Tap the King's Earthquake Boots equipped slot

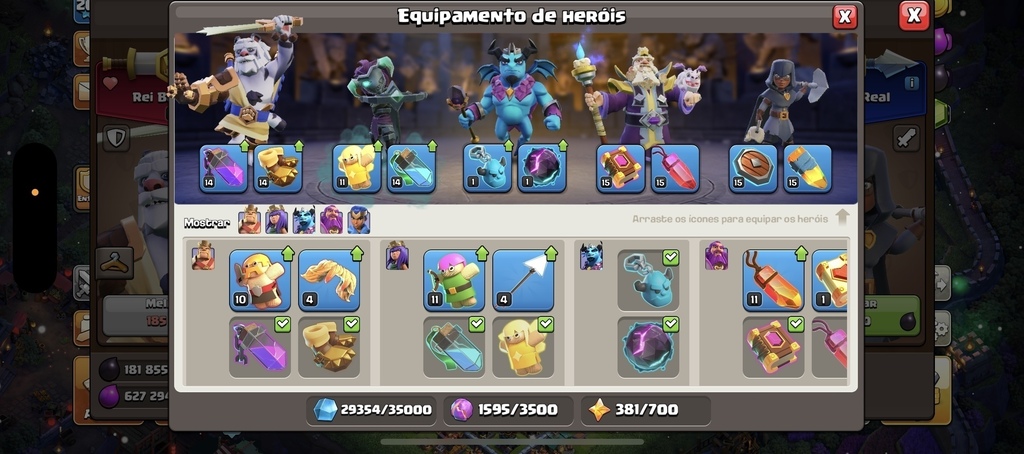pos(278,169)
